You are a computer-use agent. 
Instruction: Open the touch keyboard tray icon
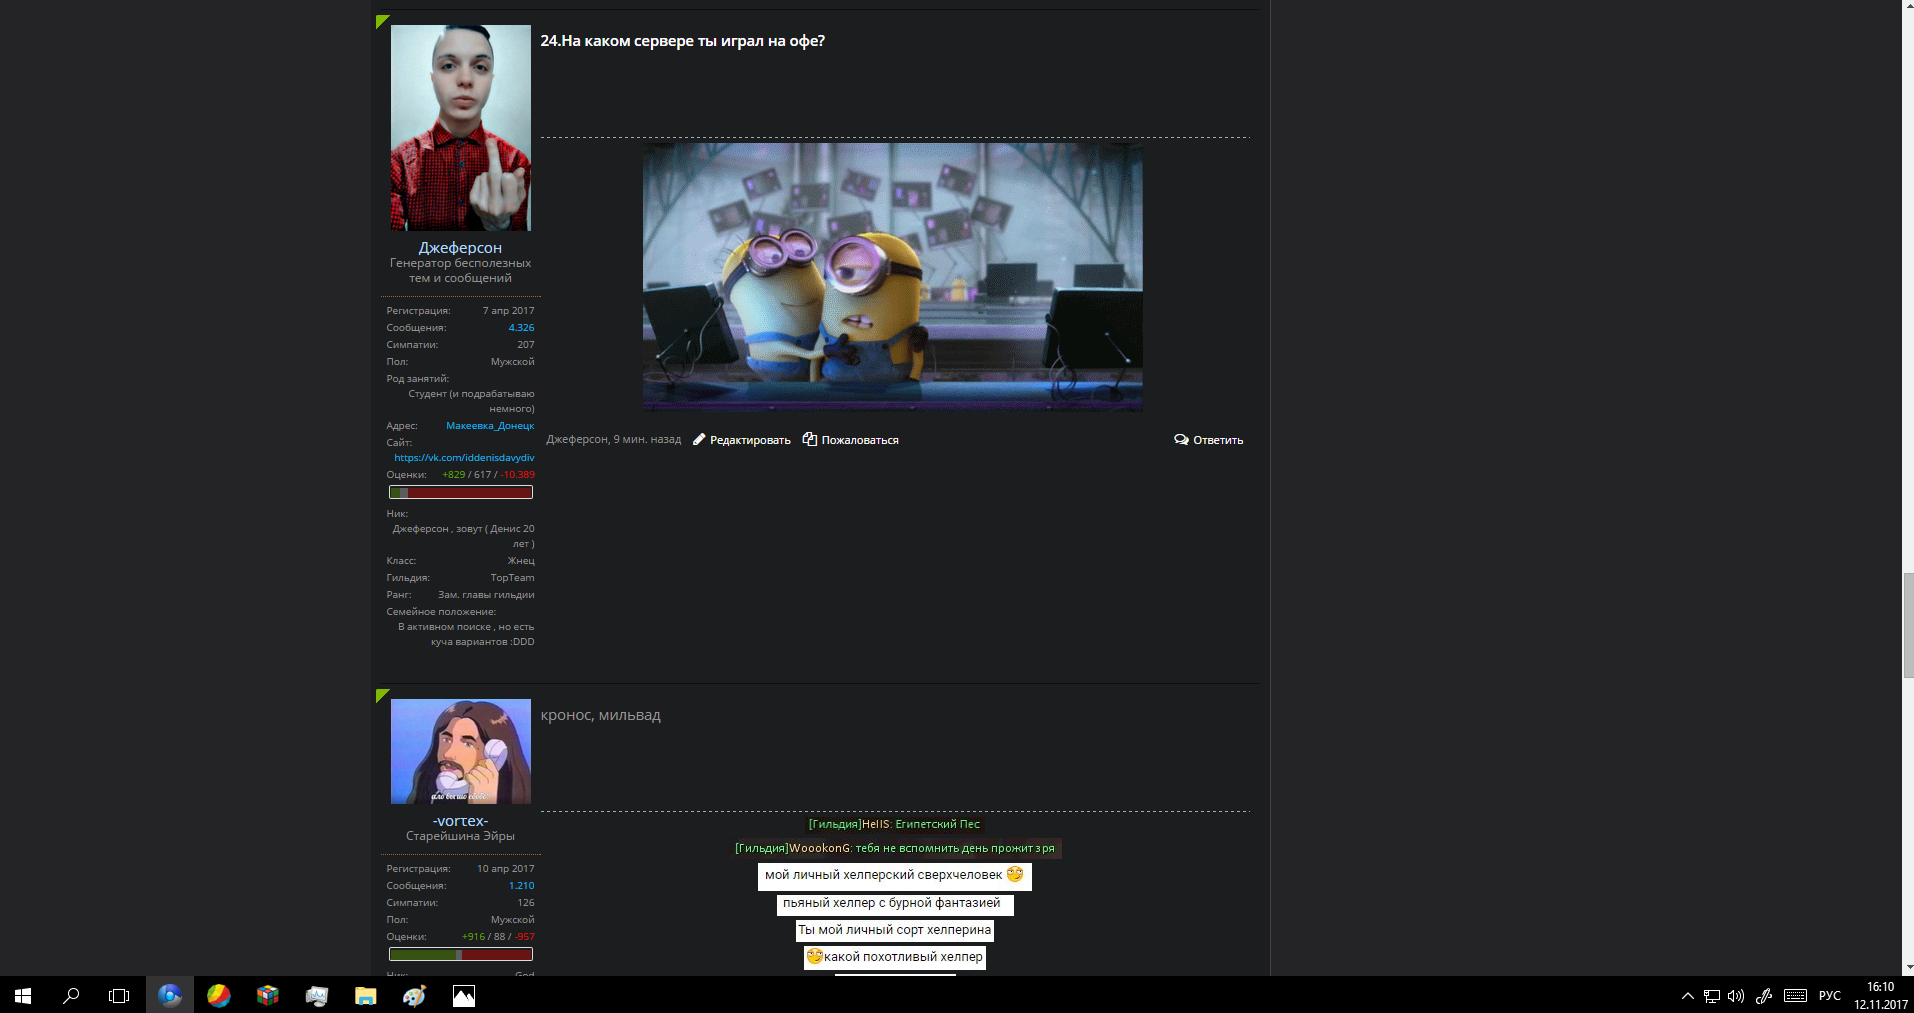pos(1796,996)
